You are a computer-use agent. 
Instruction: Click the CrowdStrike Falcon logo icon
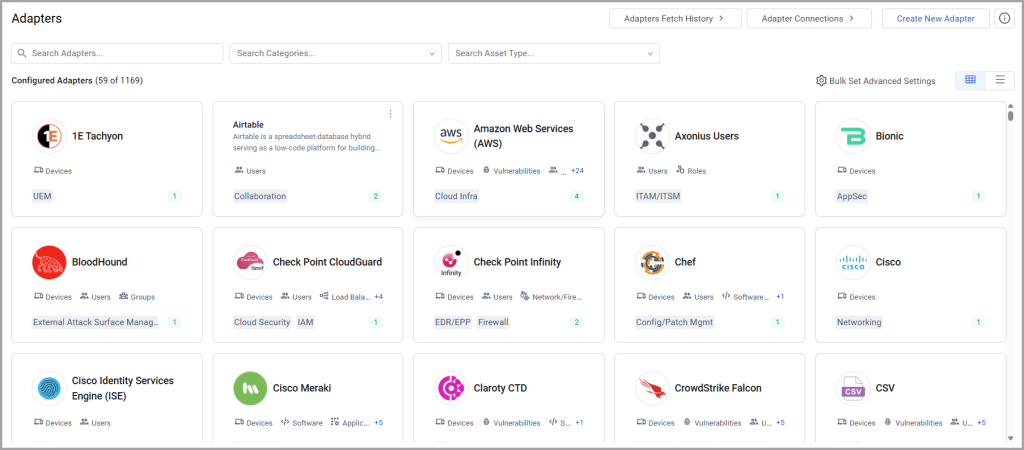coord(652,388)
